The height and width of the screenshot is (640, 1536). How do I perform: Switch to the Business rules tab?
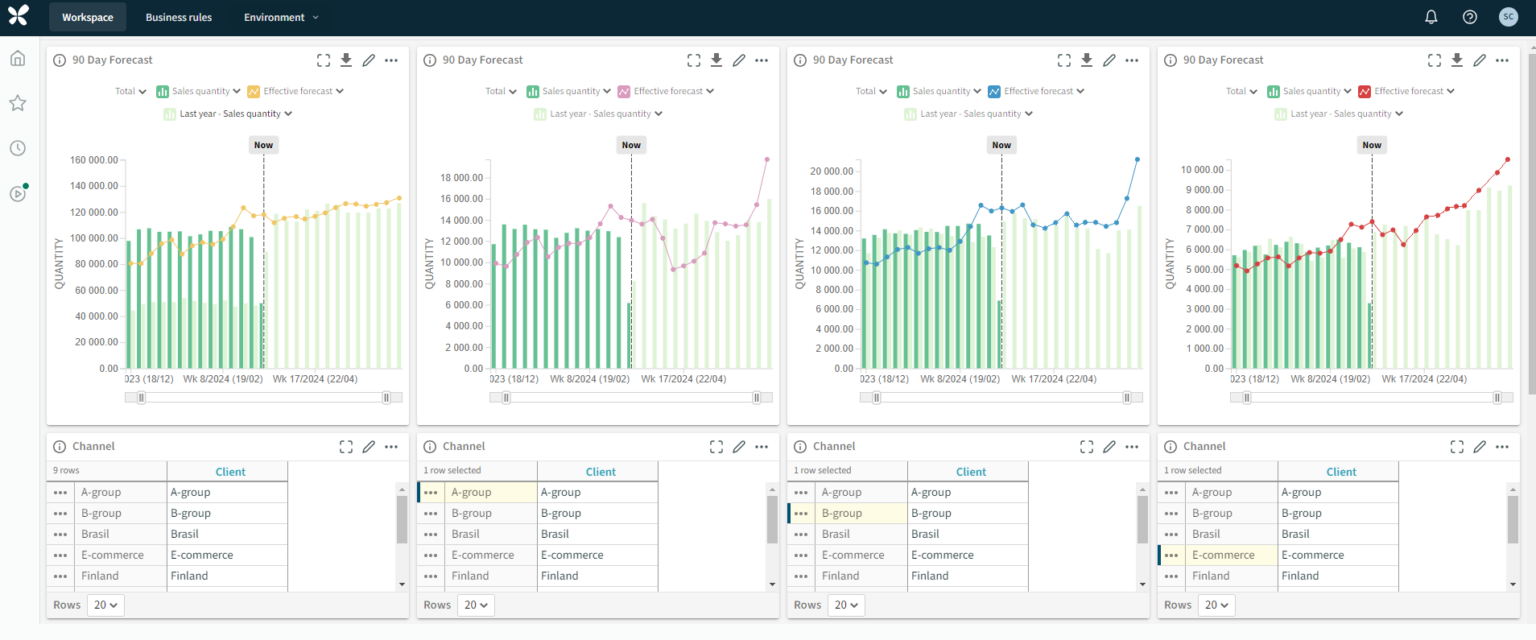(x=179, y=16)
